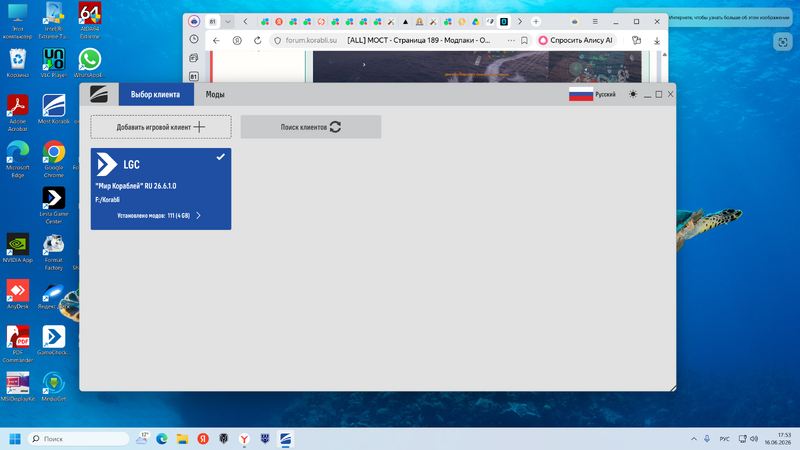Click РУС input language indicator
800x450 pixels.
click(724, 439)
